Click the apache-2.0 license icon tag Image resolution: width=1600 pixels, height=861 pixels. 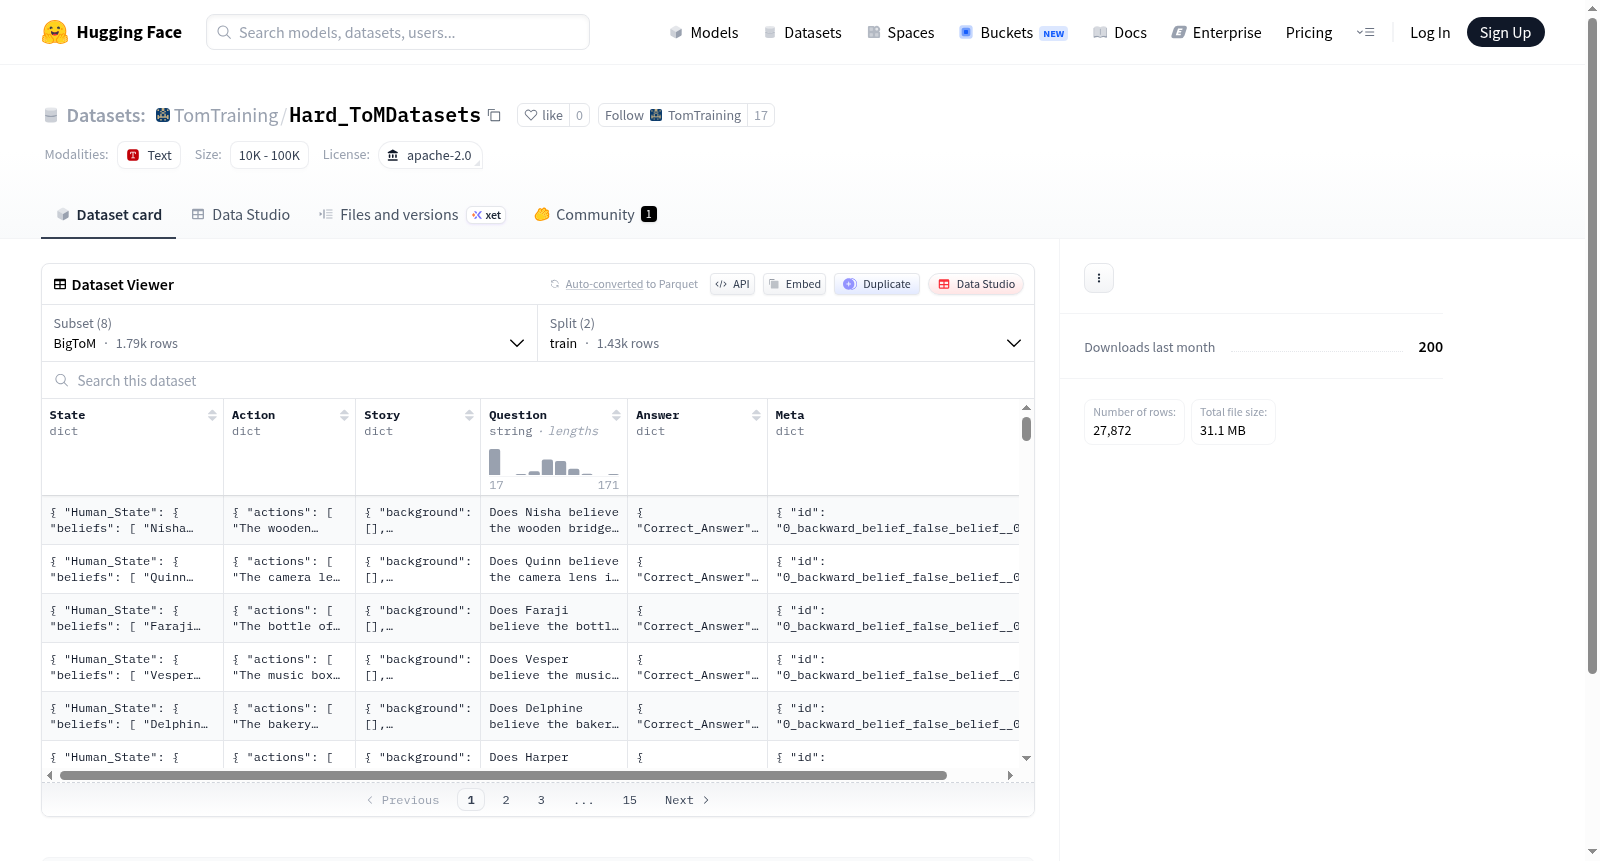[430, 155]
